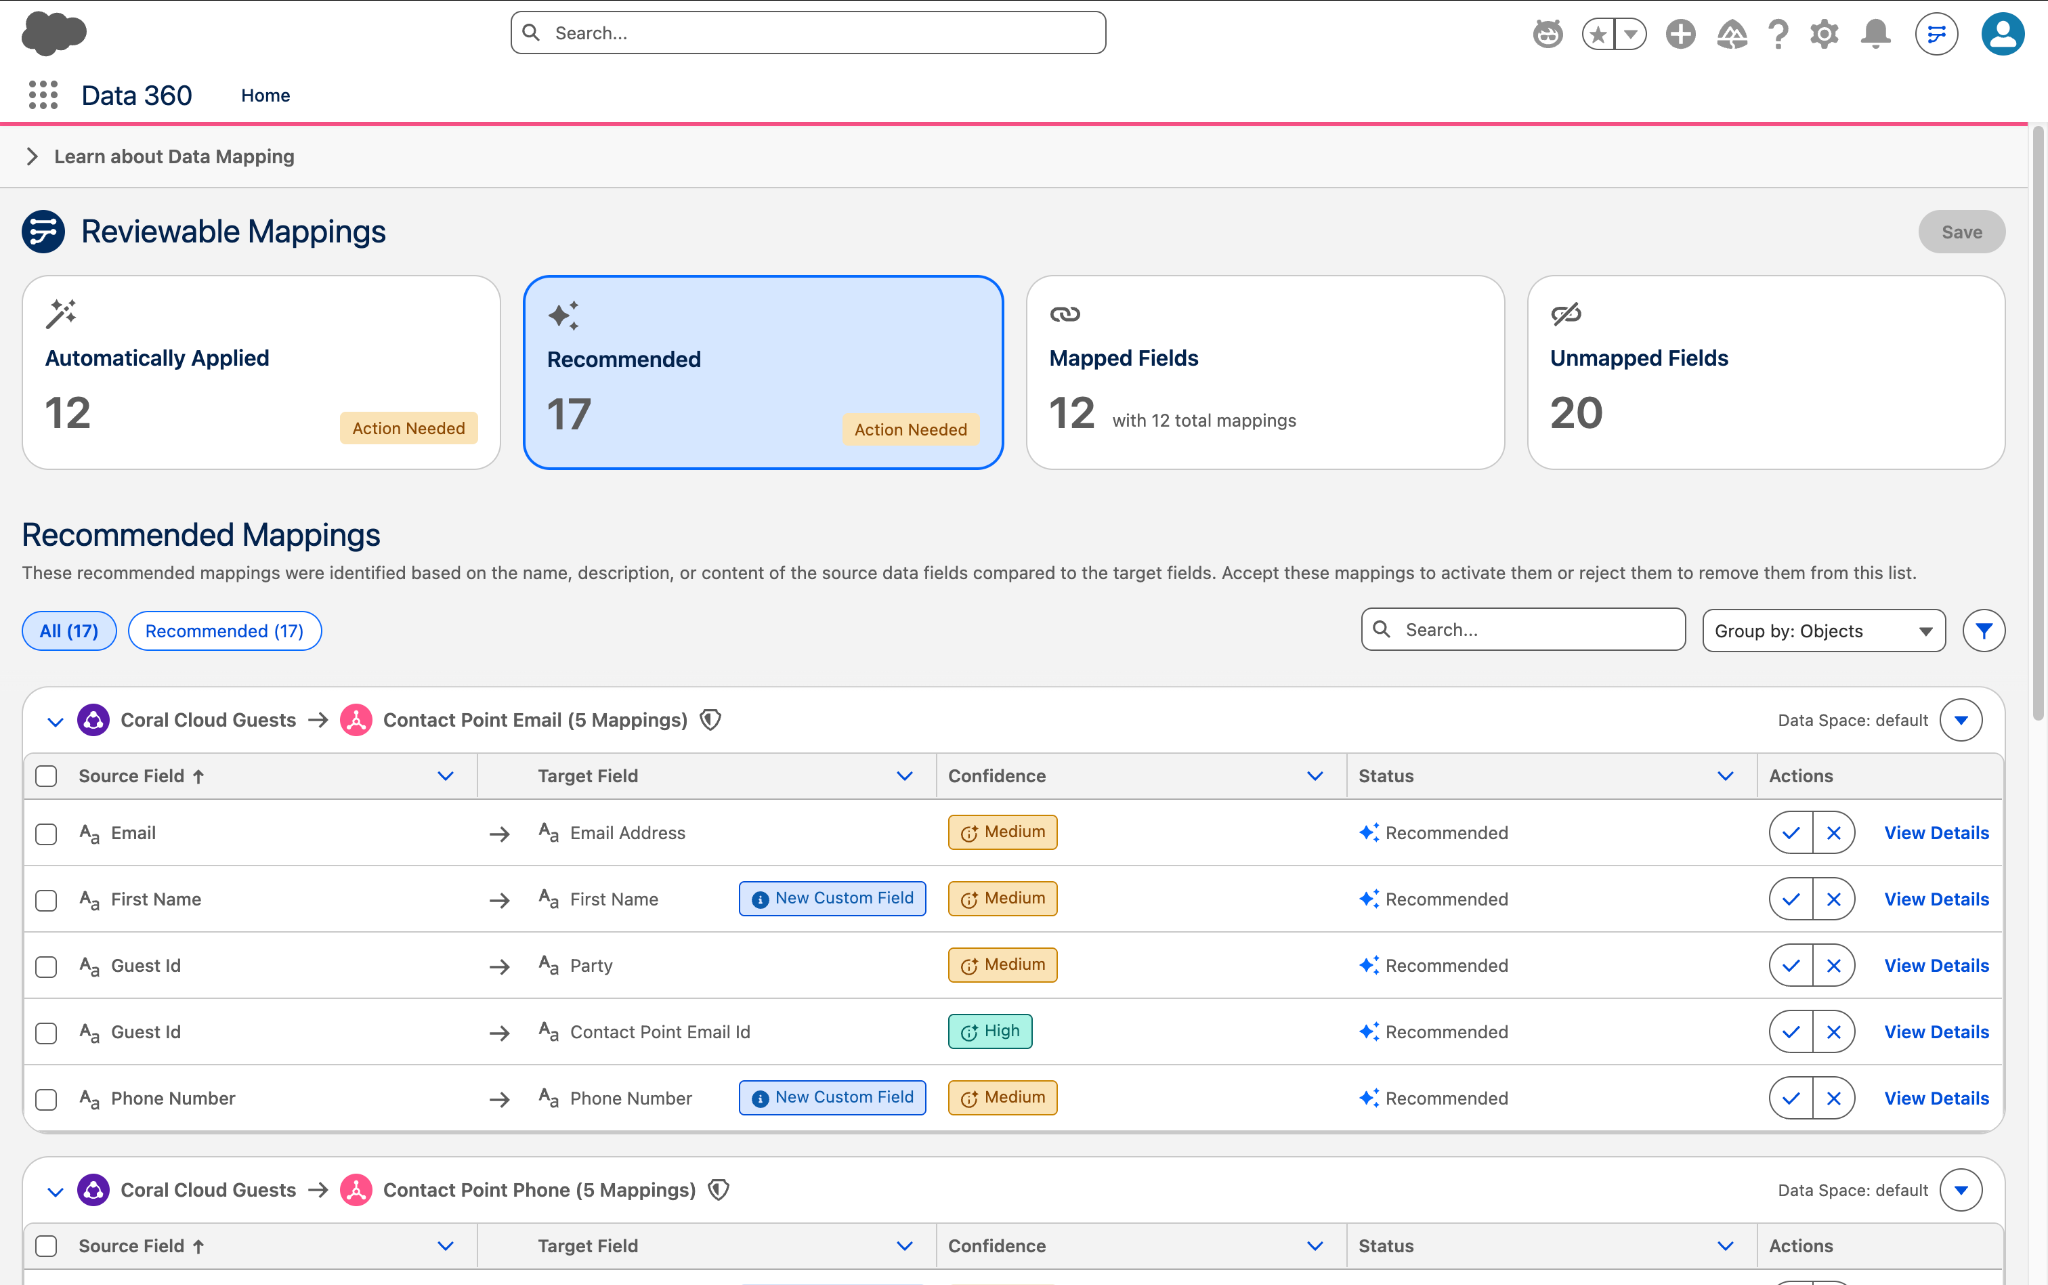Click the Save button

pyautogui.click(x=1961, y=232)
